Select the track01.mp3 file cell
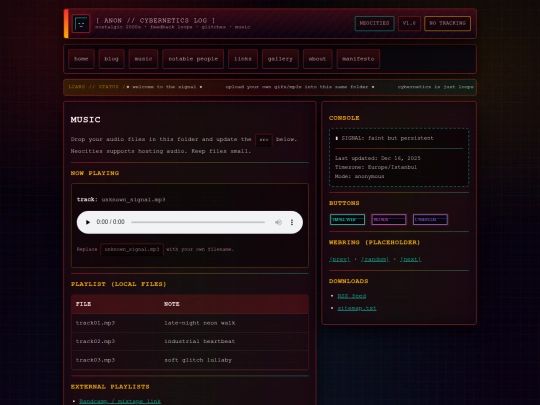 (x=95, y=323)
